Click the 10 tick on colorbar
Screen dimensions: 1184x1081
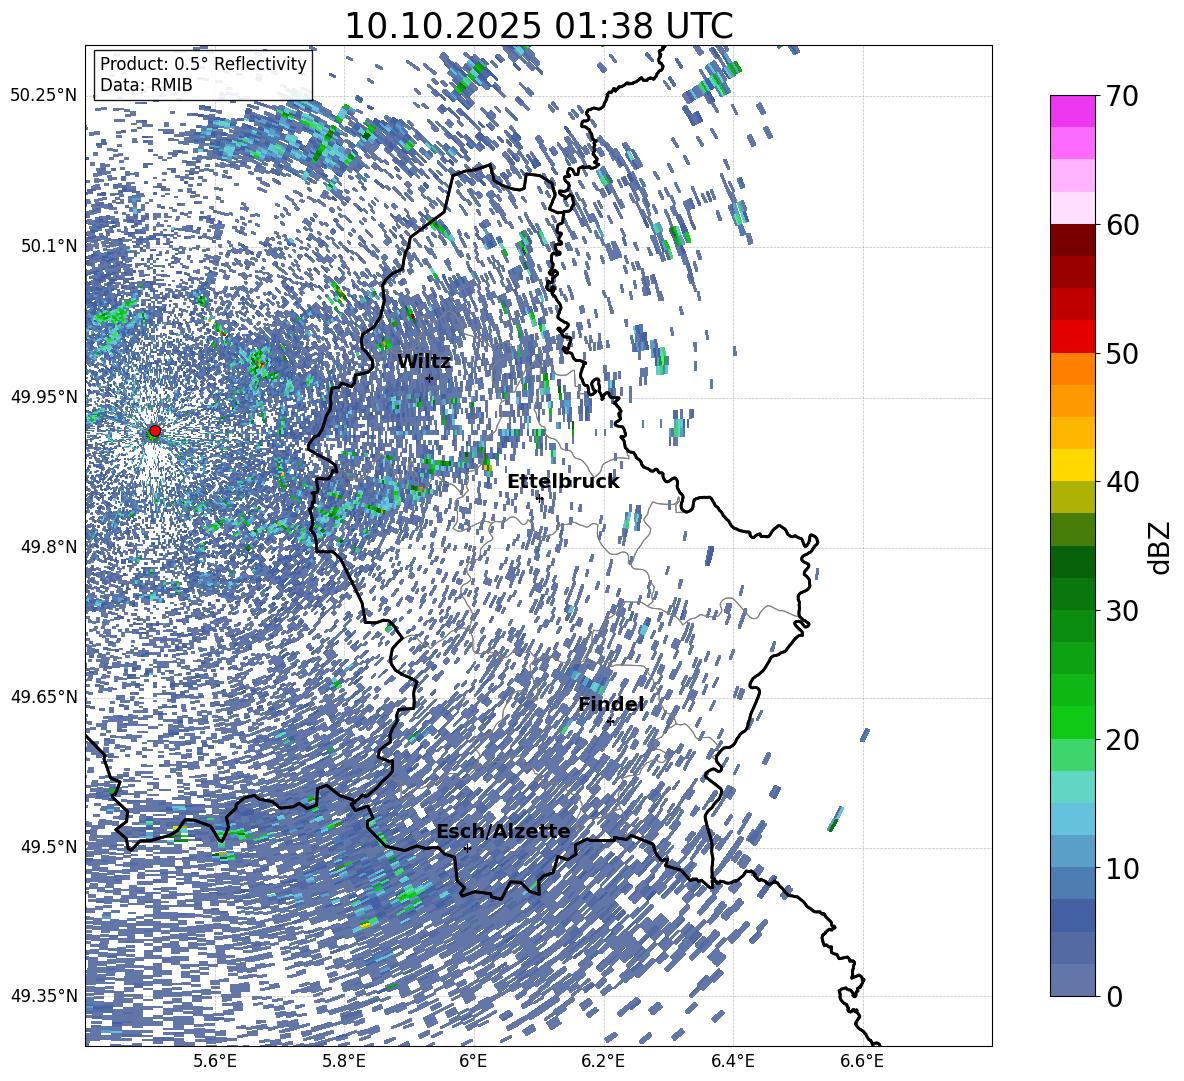[x=1122, y=868]
